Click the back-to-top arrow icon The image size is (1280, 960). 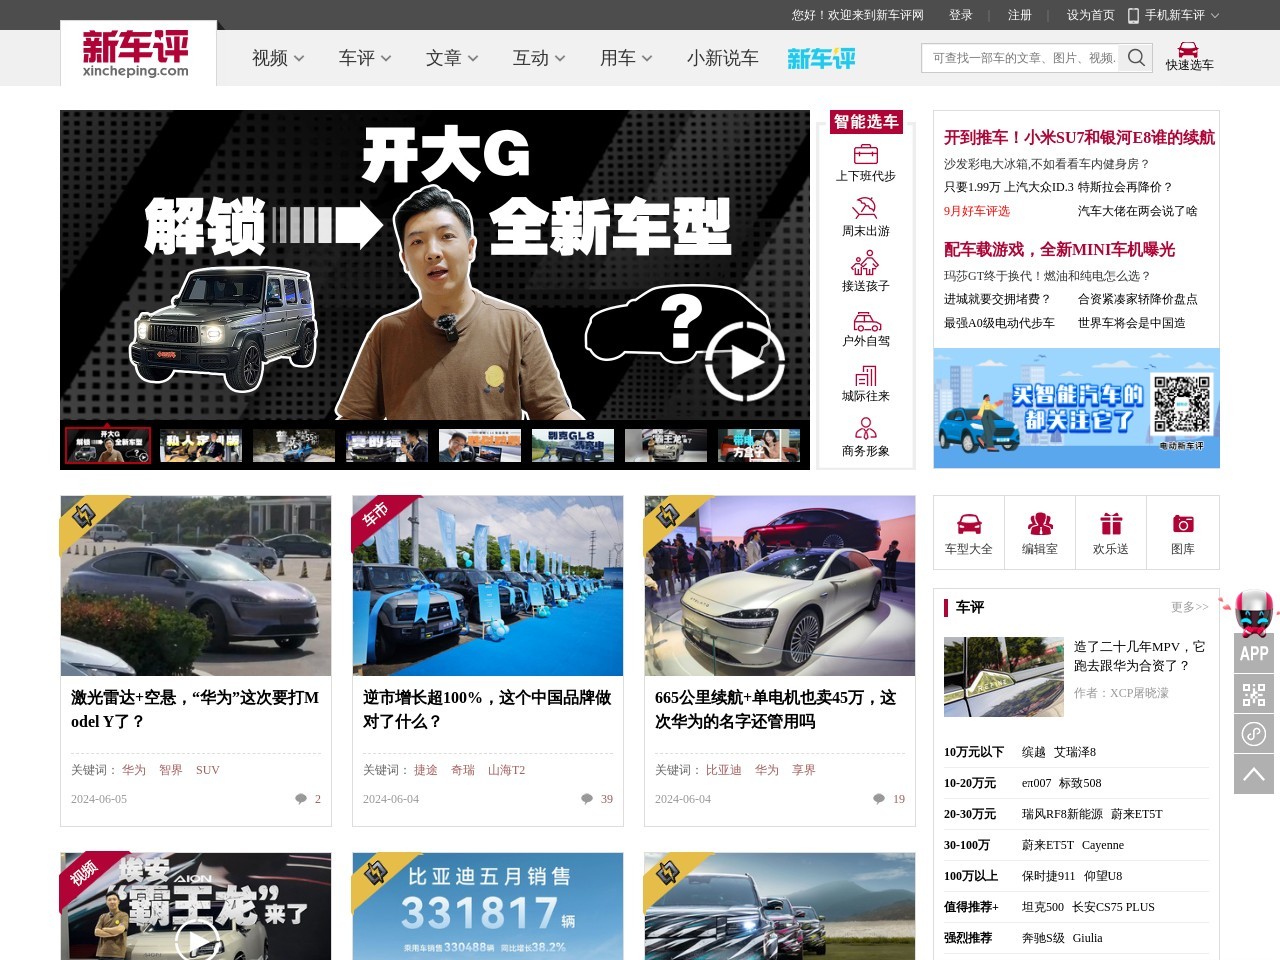(x=1253, y=773)
